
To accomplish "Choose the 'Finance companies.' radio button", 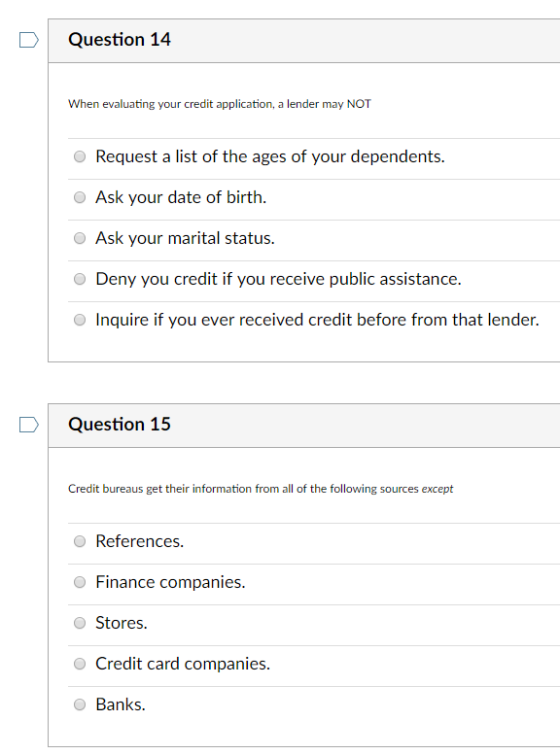I will [x=79, y=582].
